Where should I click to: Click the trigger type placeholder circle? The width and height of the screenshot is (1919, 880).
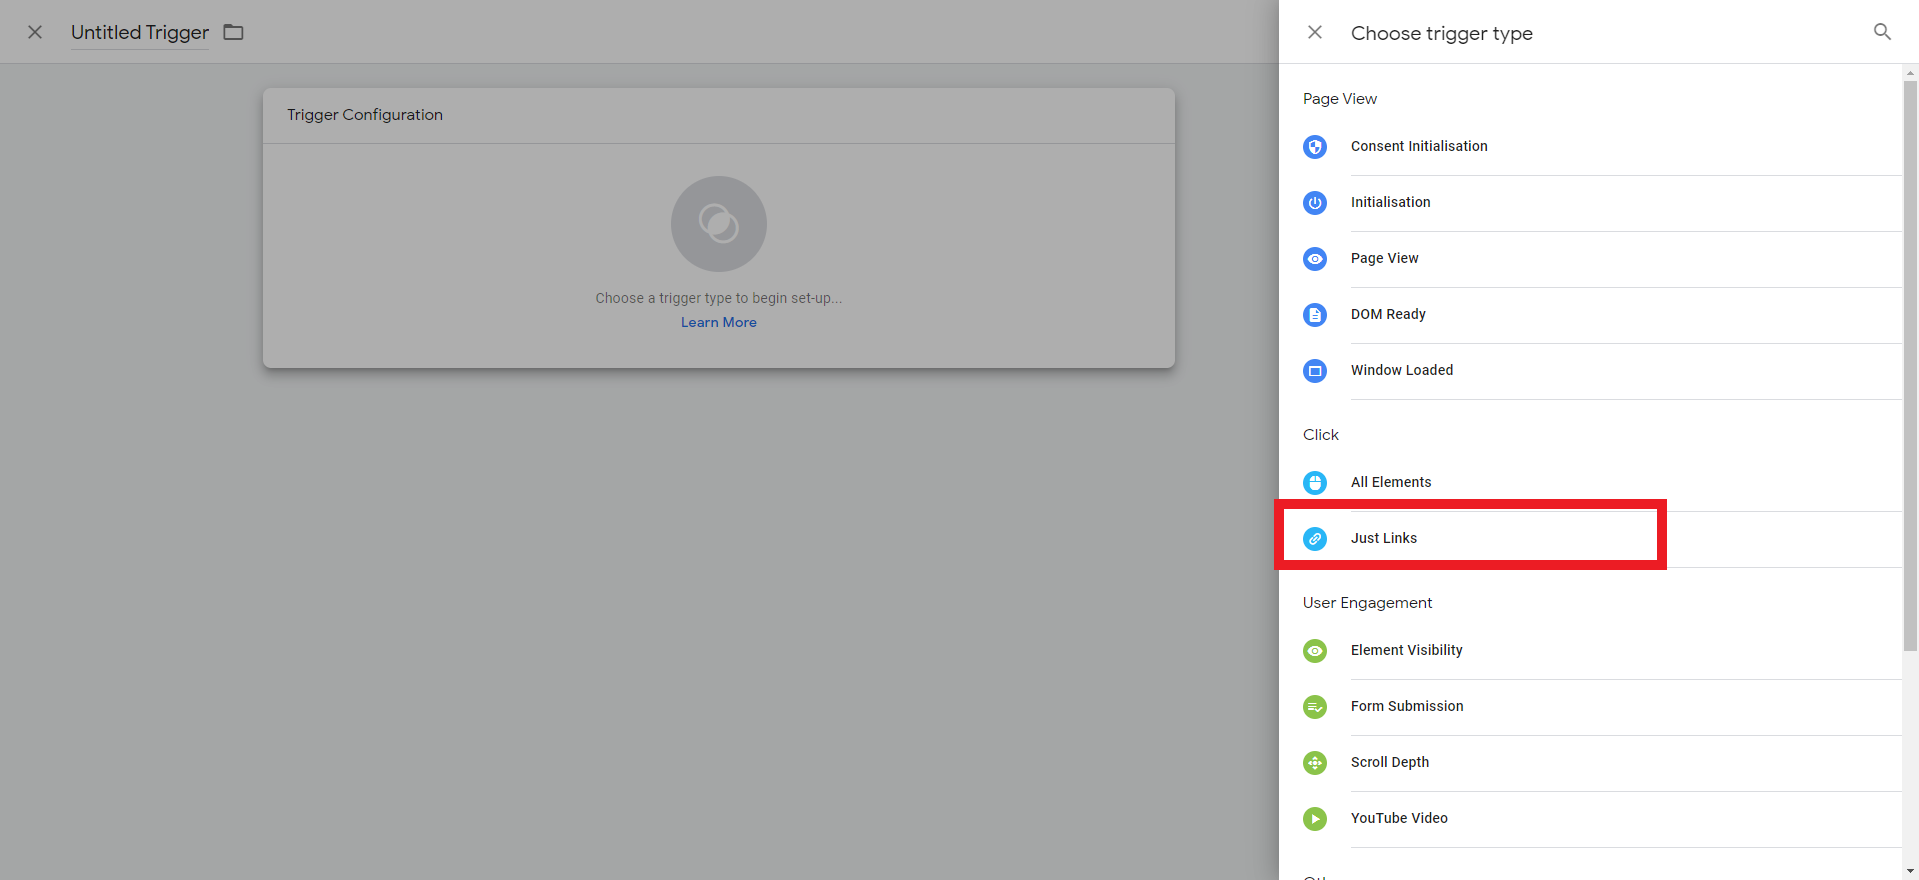(x=718, y=224)
